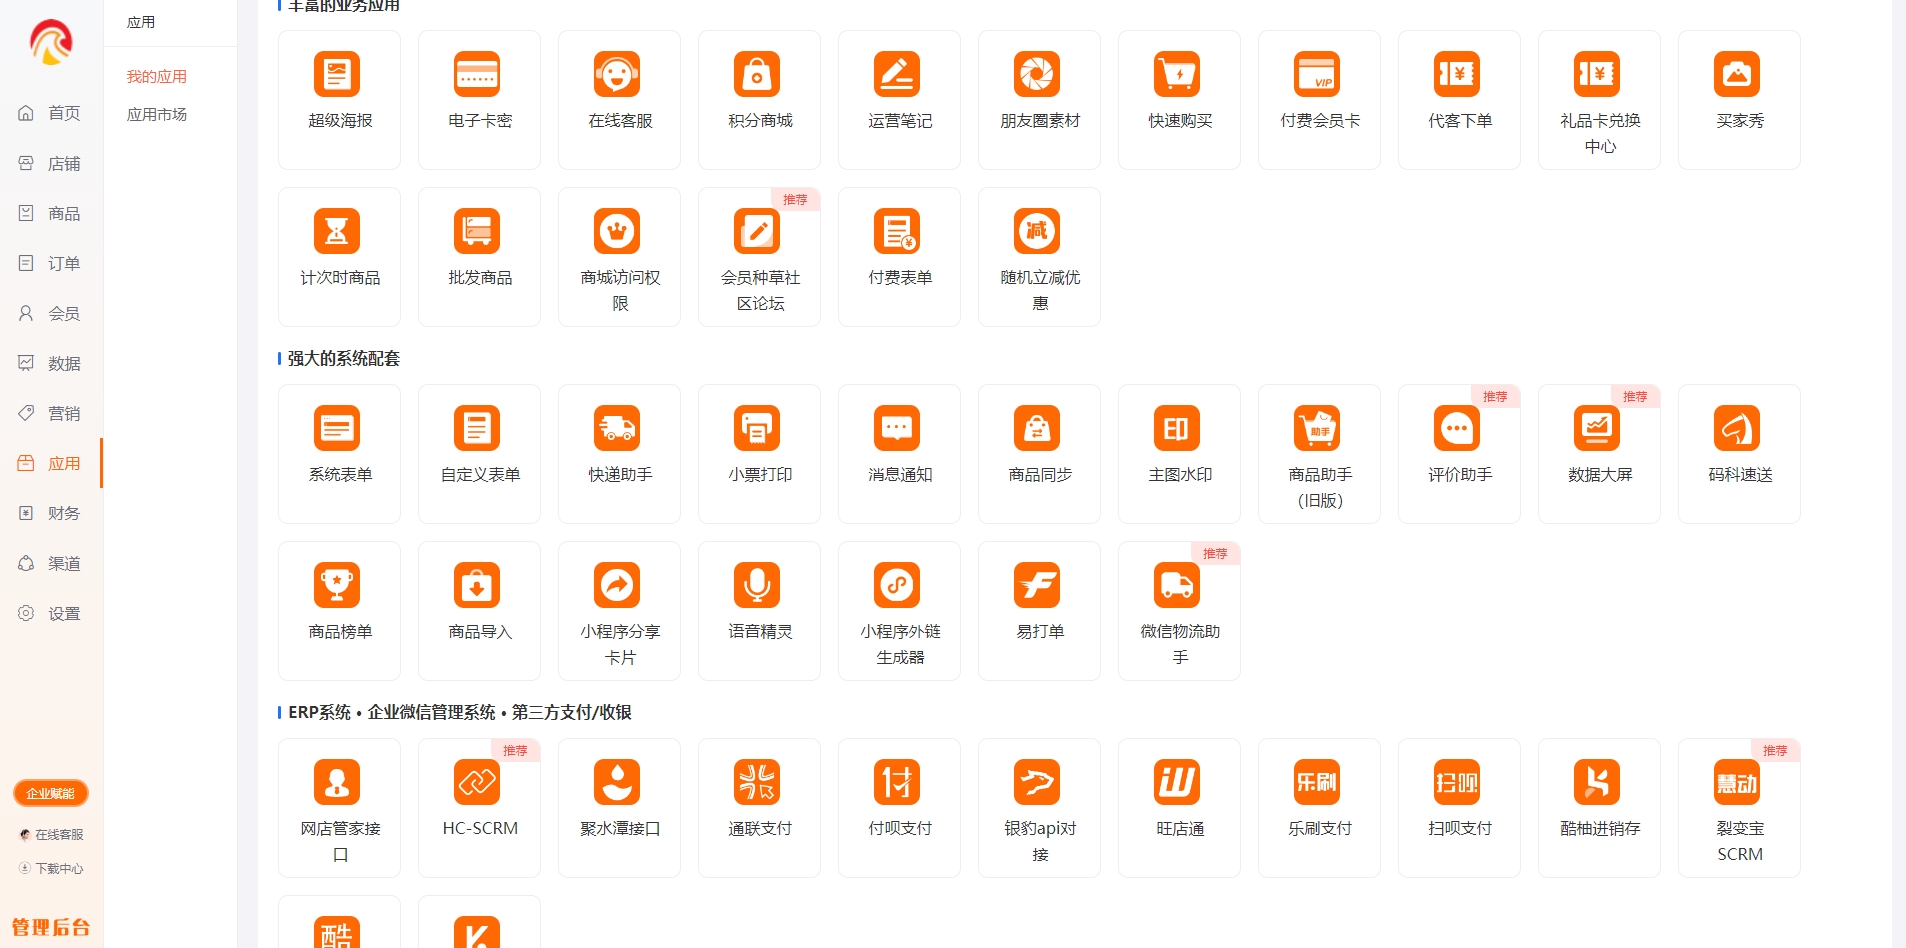
Task: Open 随机立减优惠 app
Action: click(x=1039, y=257)
